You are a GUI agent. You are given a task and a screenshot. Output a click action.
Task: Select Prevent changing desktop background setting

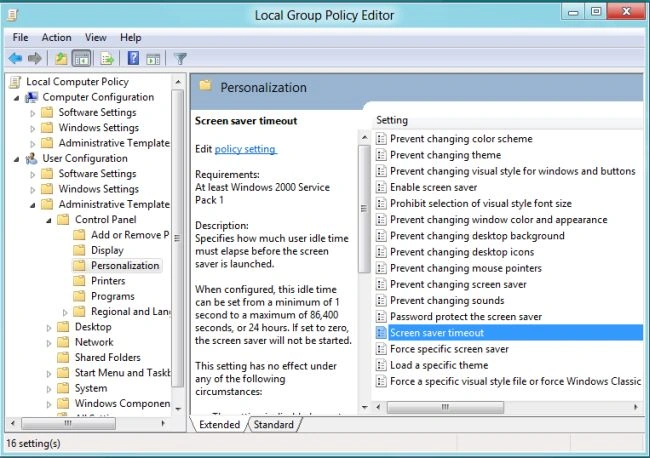pyautogui.click(x=477, y=236)
